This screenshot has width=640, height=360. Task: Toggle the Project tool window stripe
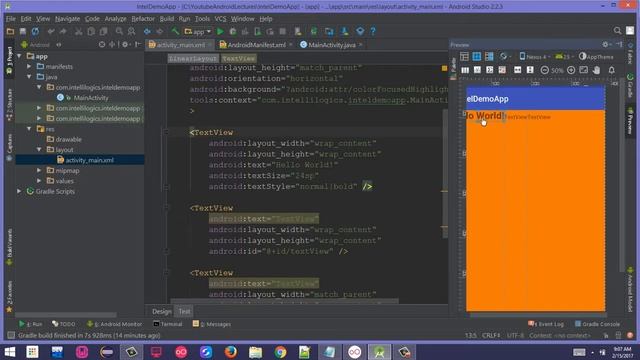[x=9, y=60]
